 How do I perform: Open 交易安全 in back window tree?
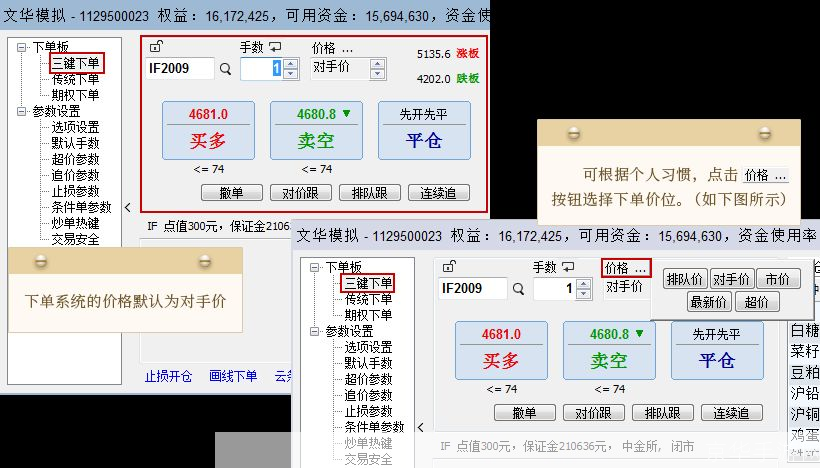[75, 239]
